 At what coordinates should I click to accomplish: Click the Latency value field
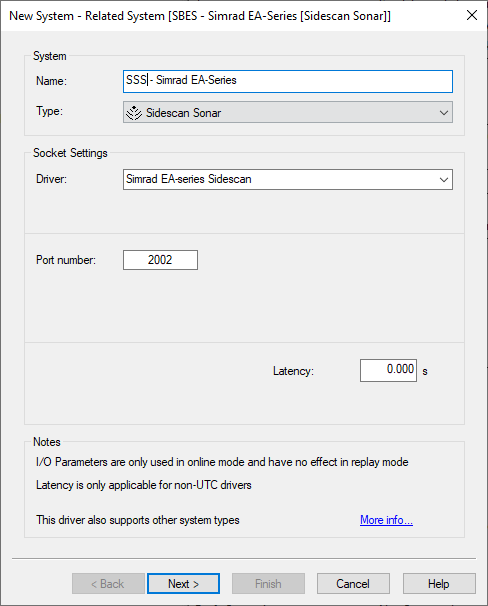pos(388,370)
